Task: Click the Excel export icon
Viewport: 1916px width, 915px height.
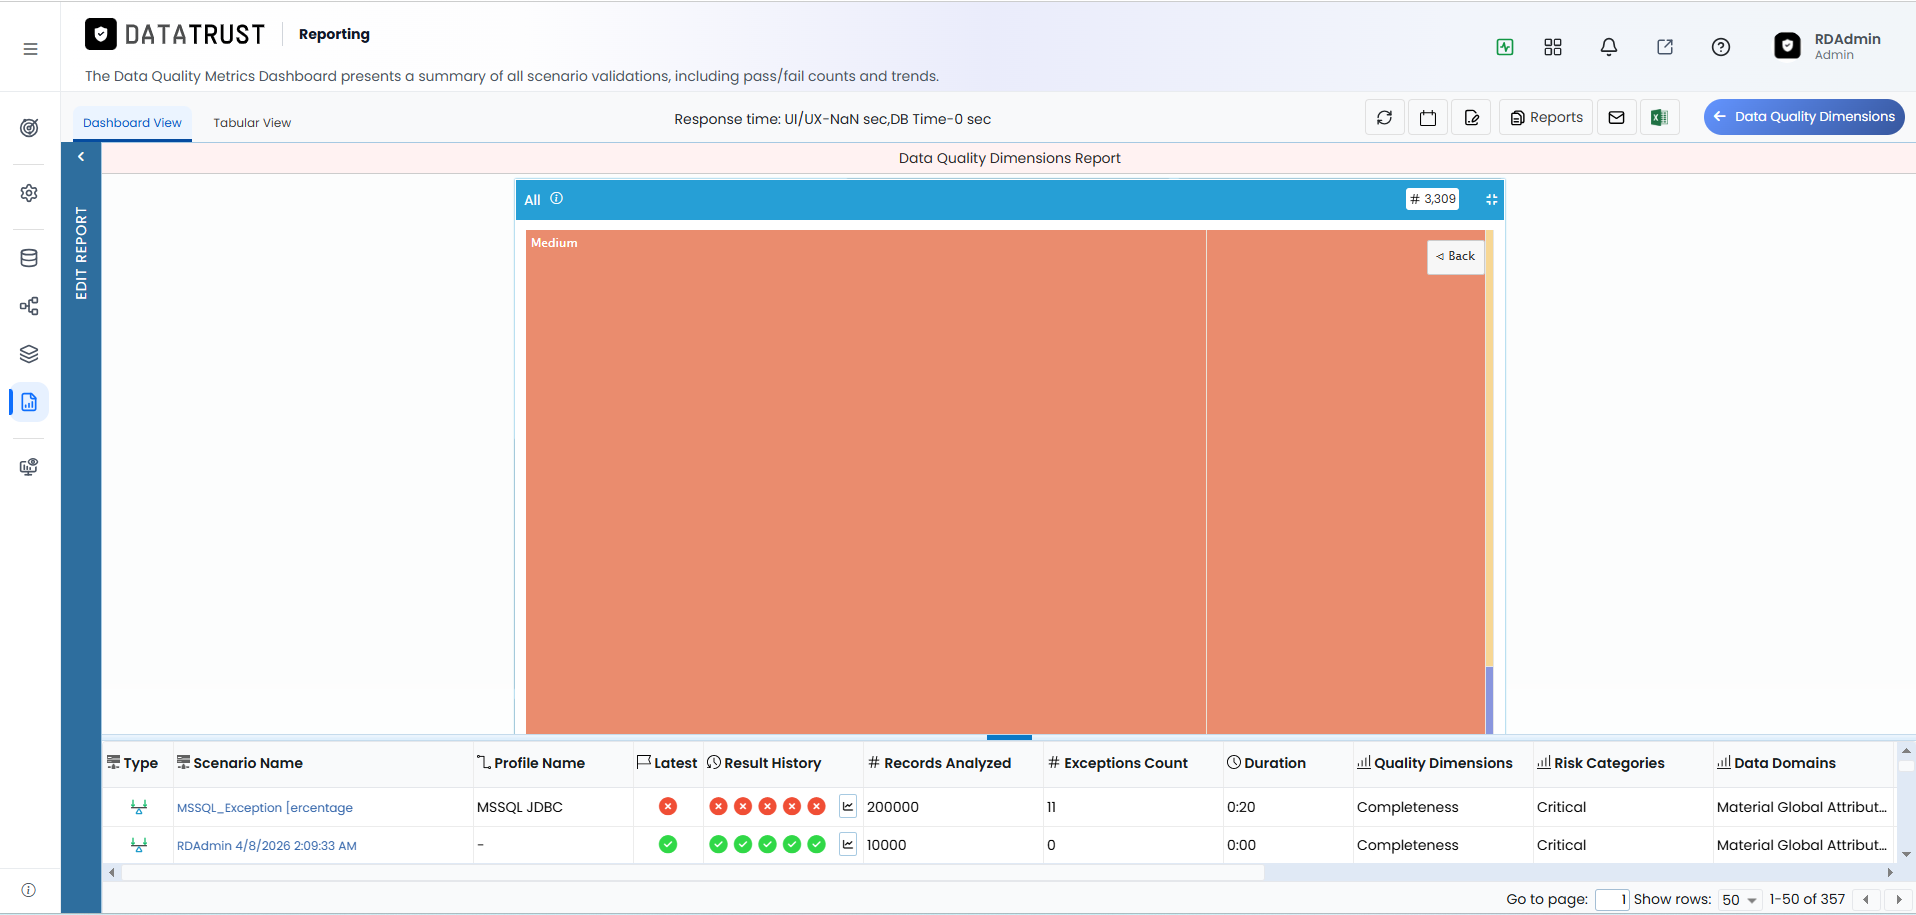Action: [x=1659, y=118]
